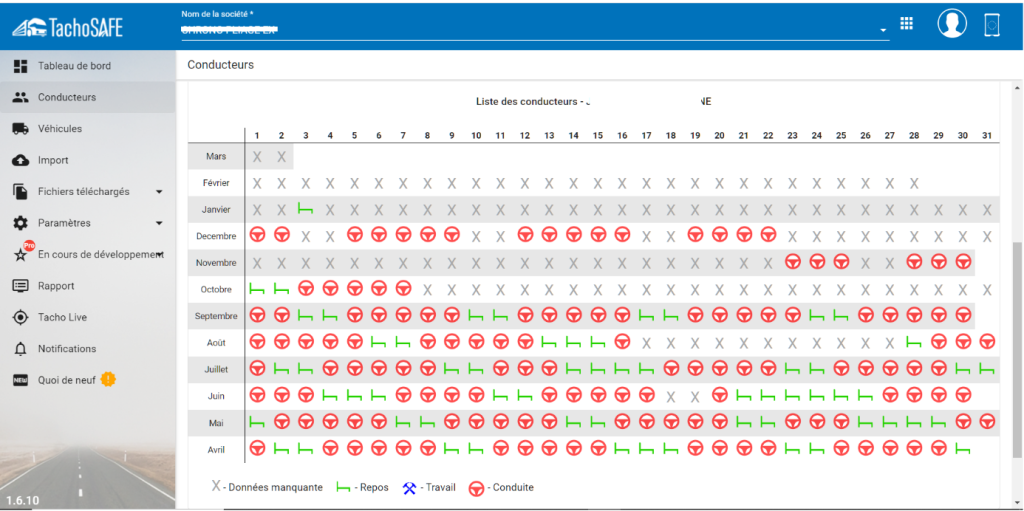1024x511 pixels.
Task: Open the apps grid icon
Action: tap(907, 24)
